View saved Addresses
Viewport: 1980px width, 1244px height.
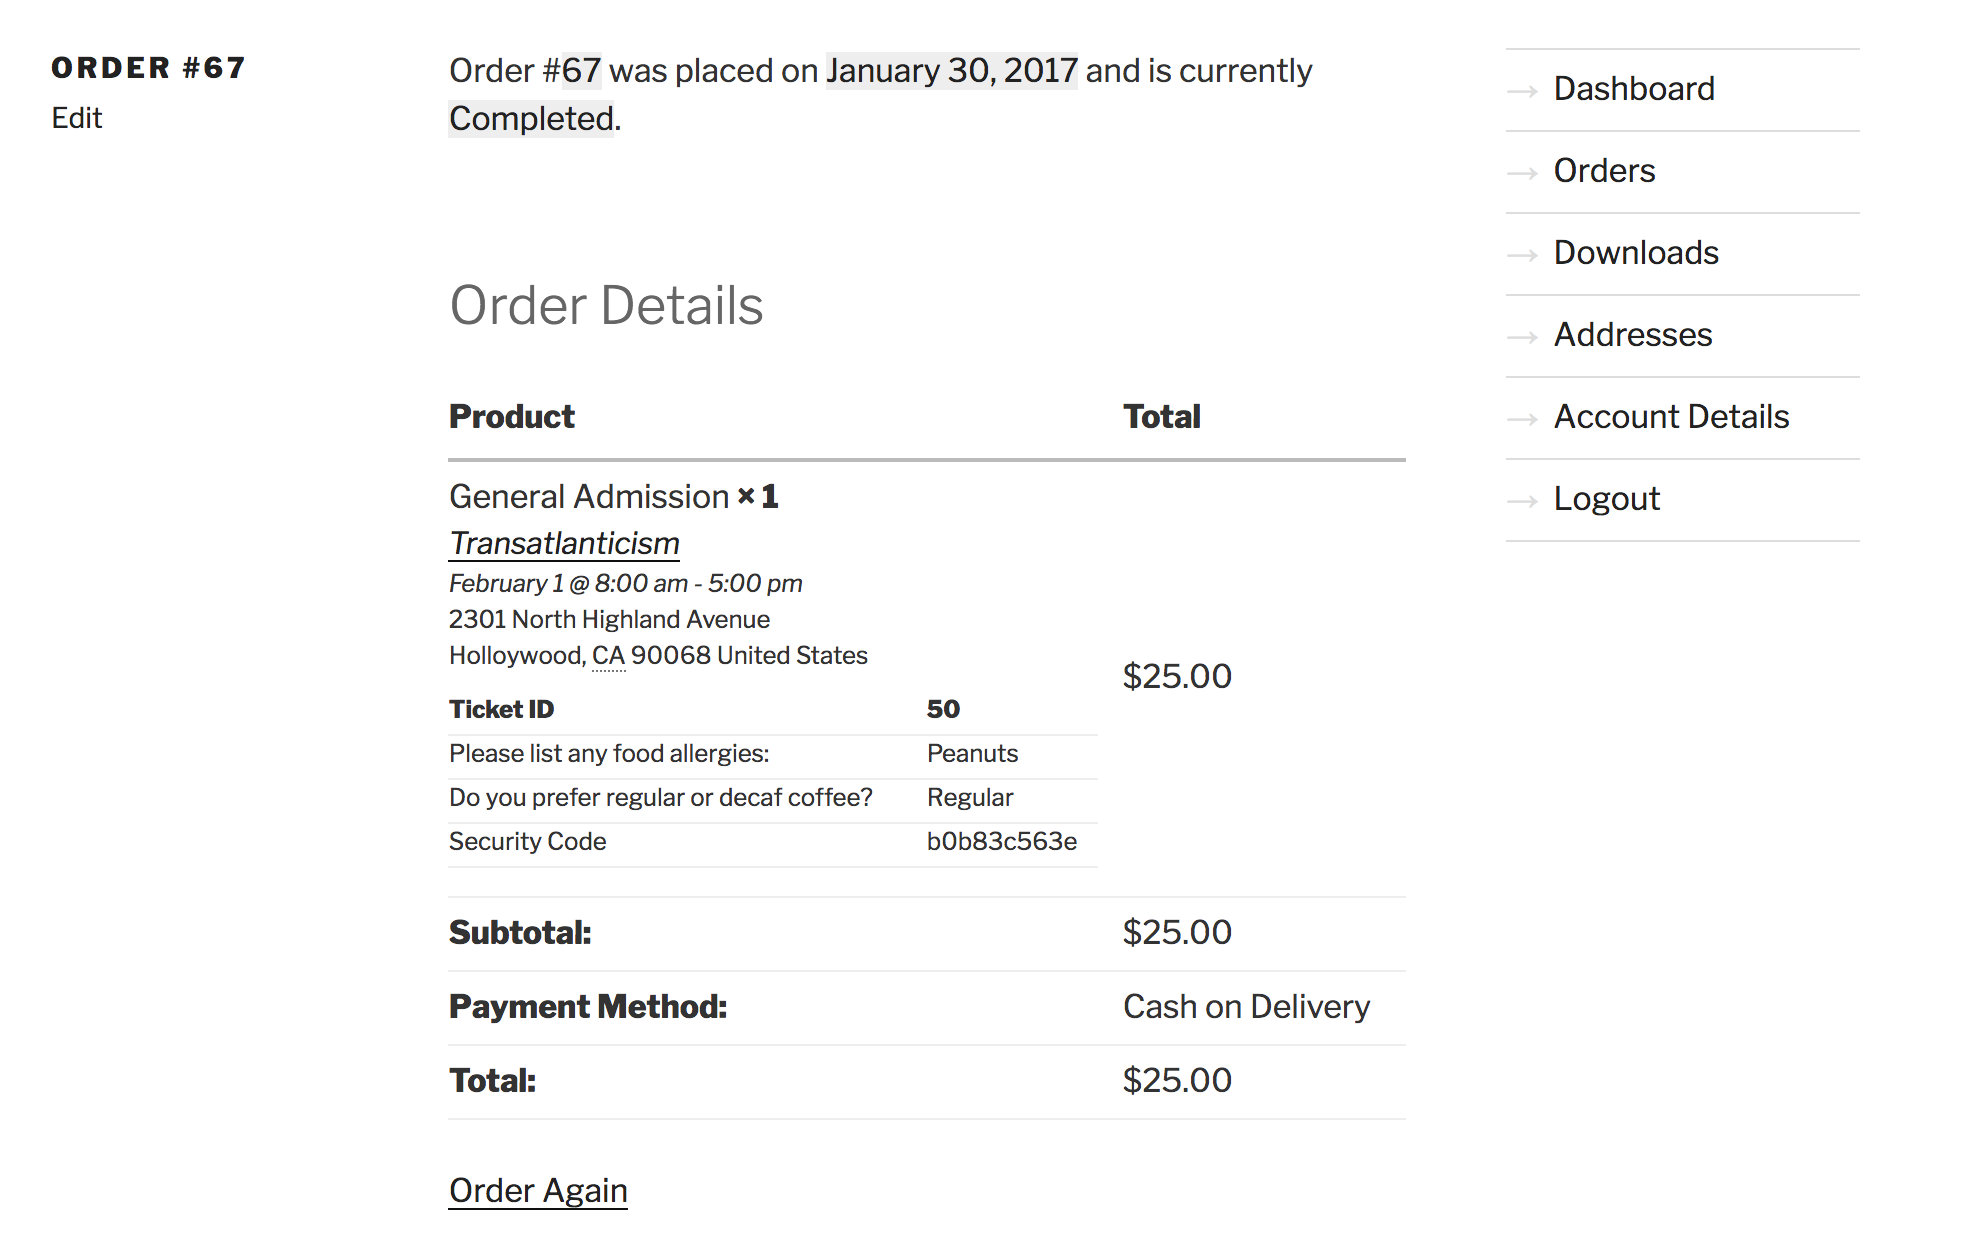tap(1632, 335)
